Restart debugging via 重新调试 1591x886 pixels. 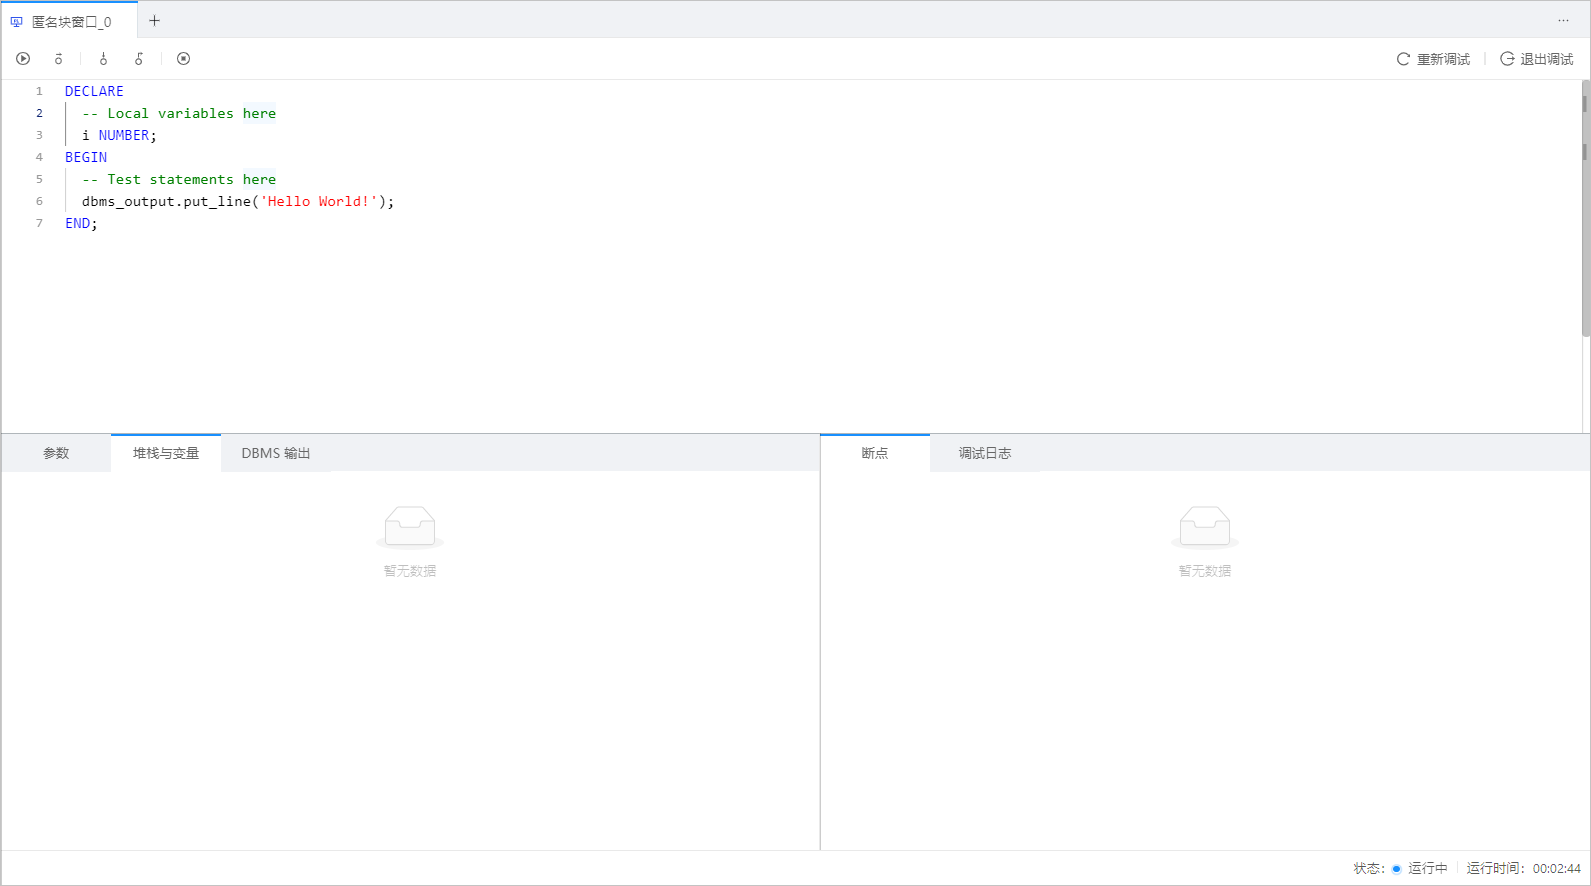pos(1433,60)
